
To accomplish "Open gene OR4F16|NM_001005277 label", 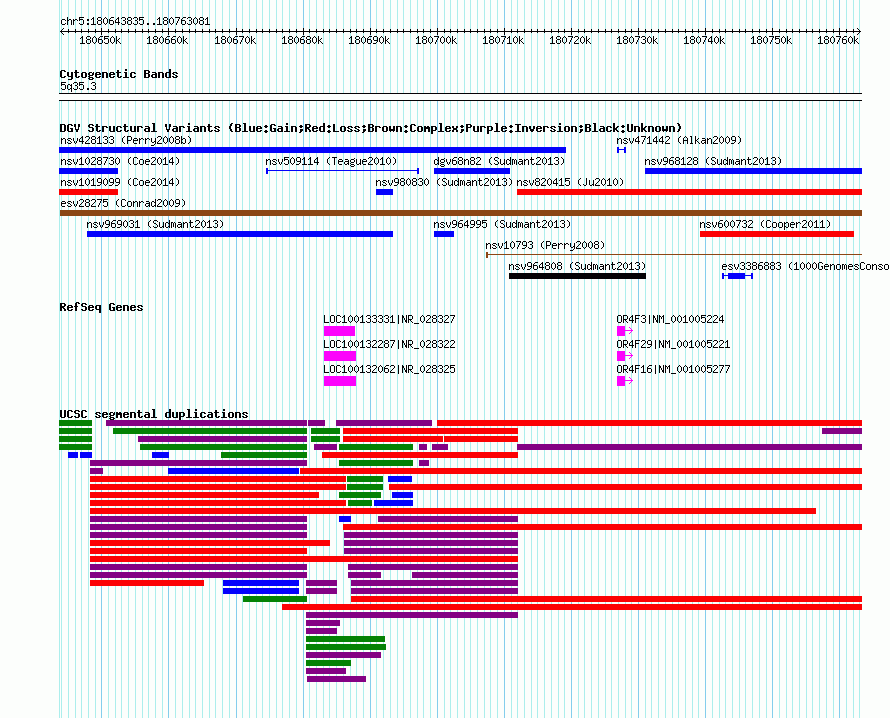I will click(x=673, y=369).
